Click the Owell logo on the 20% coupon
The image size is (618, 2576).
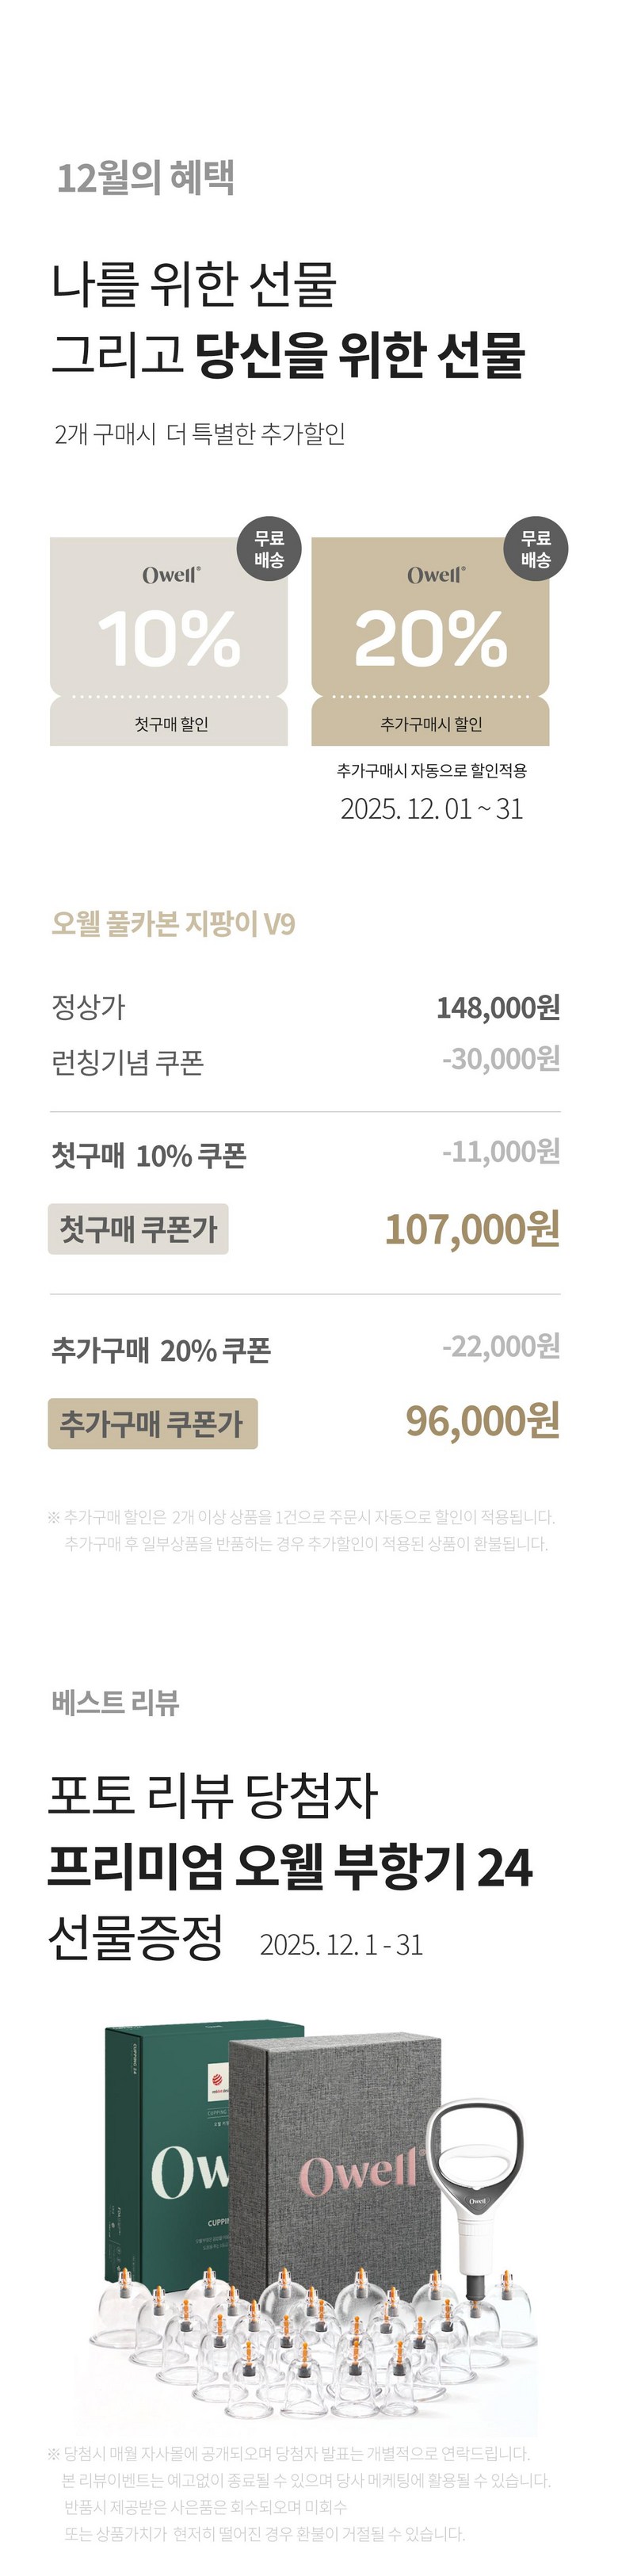pyautogui.click(x=436, y=575)
